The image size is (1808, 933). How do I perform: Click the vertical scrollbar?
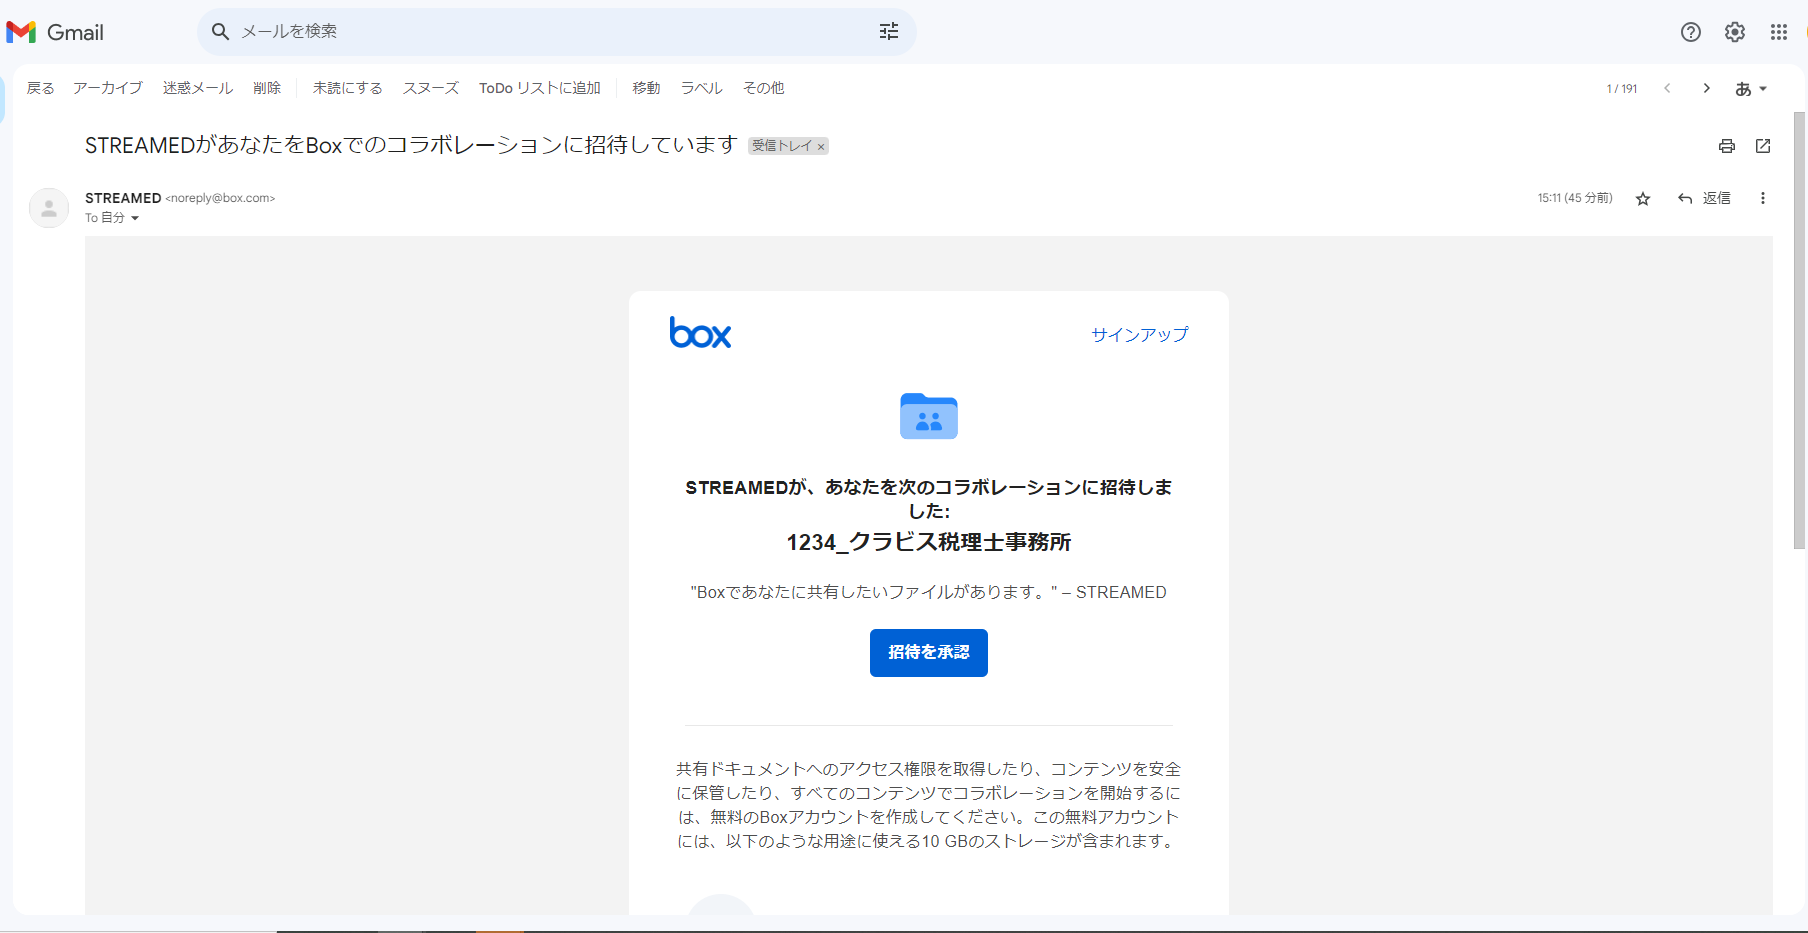[1799, 330]
